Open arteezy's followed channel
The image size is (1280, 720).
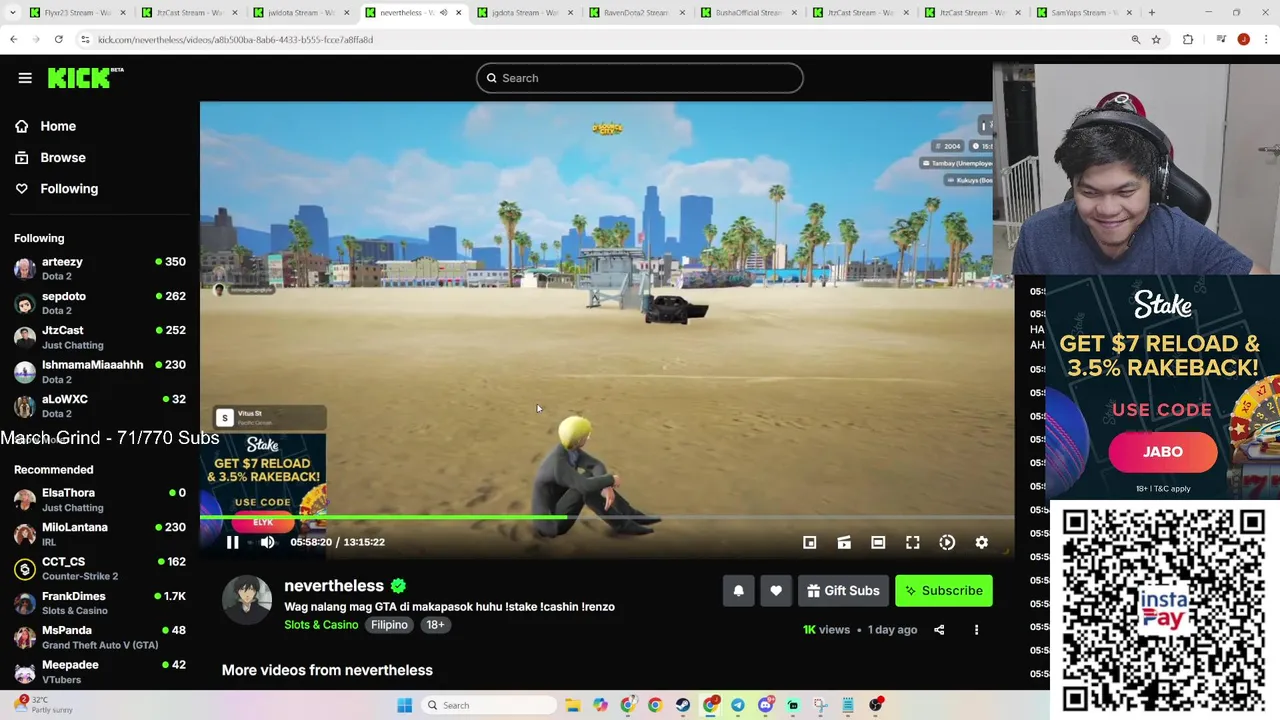pyautogui.click(x=100, y=269)
